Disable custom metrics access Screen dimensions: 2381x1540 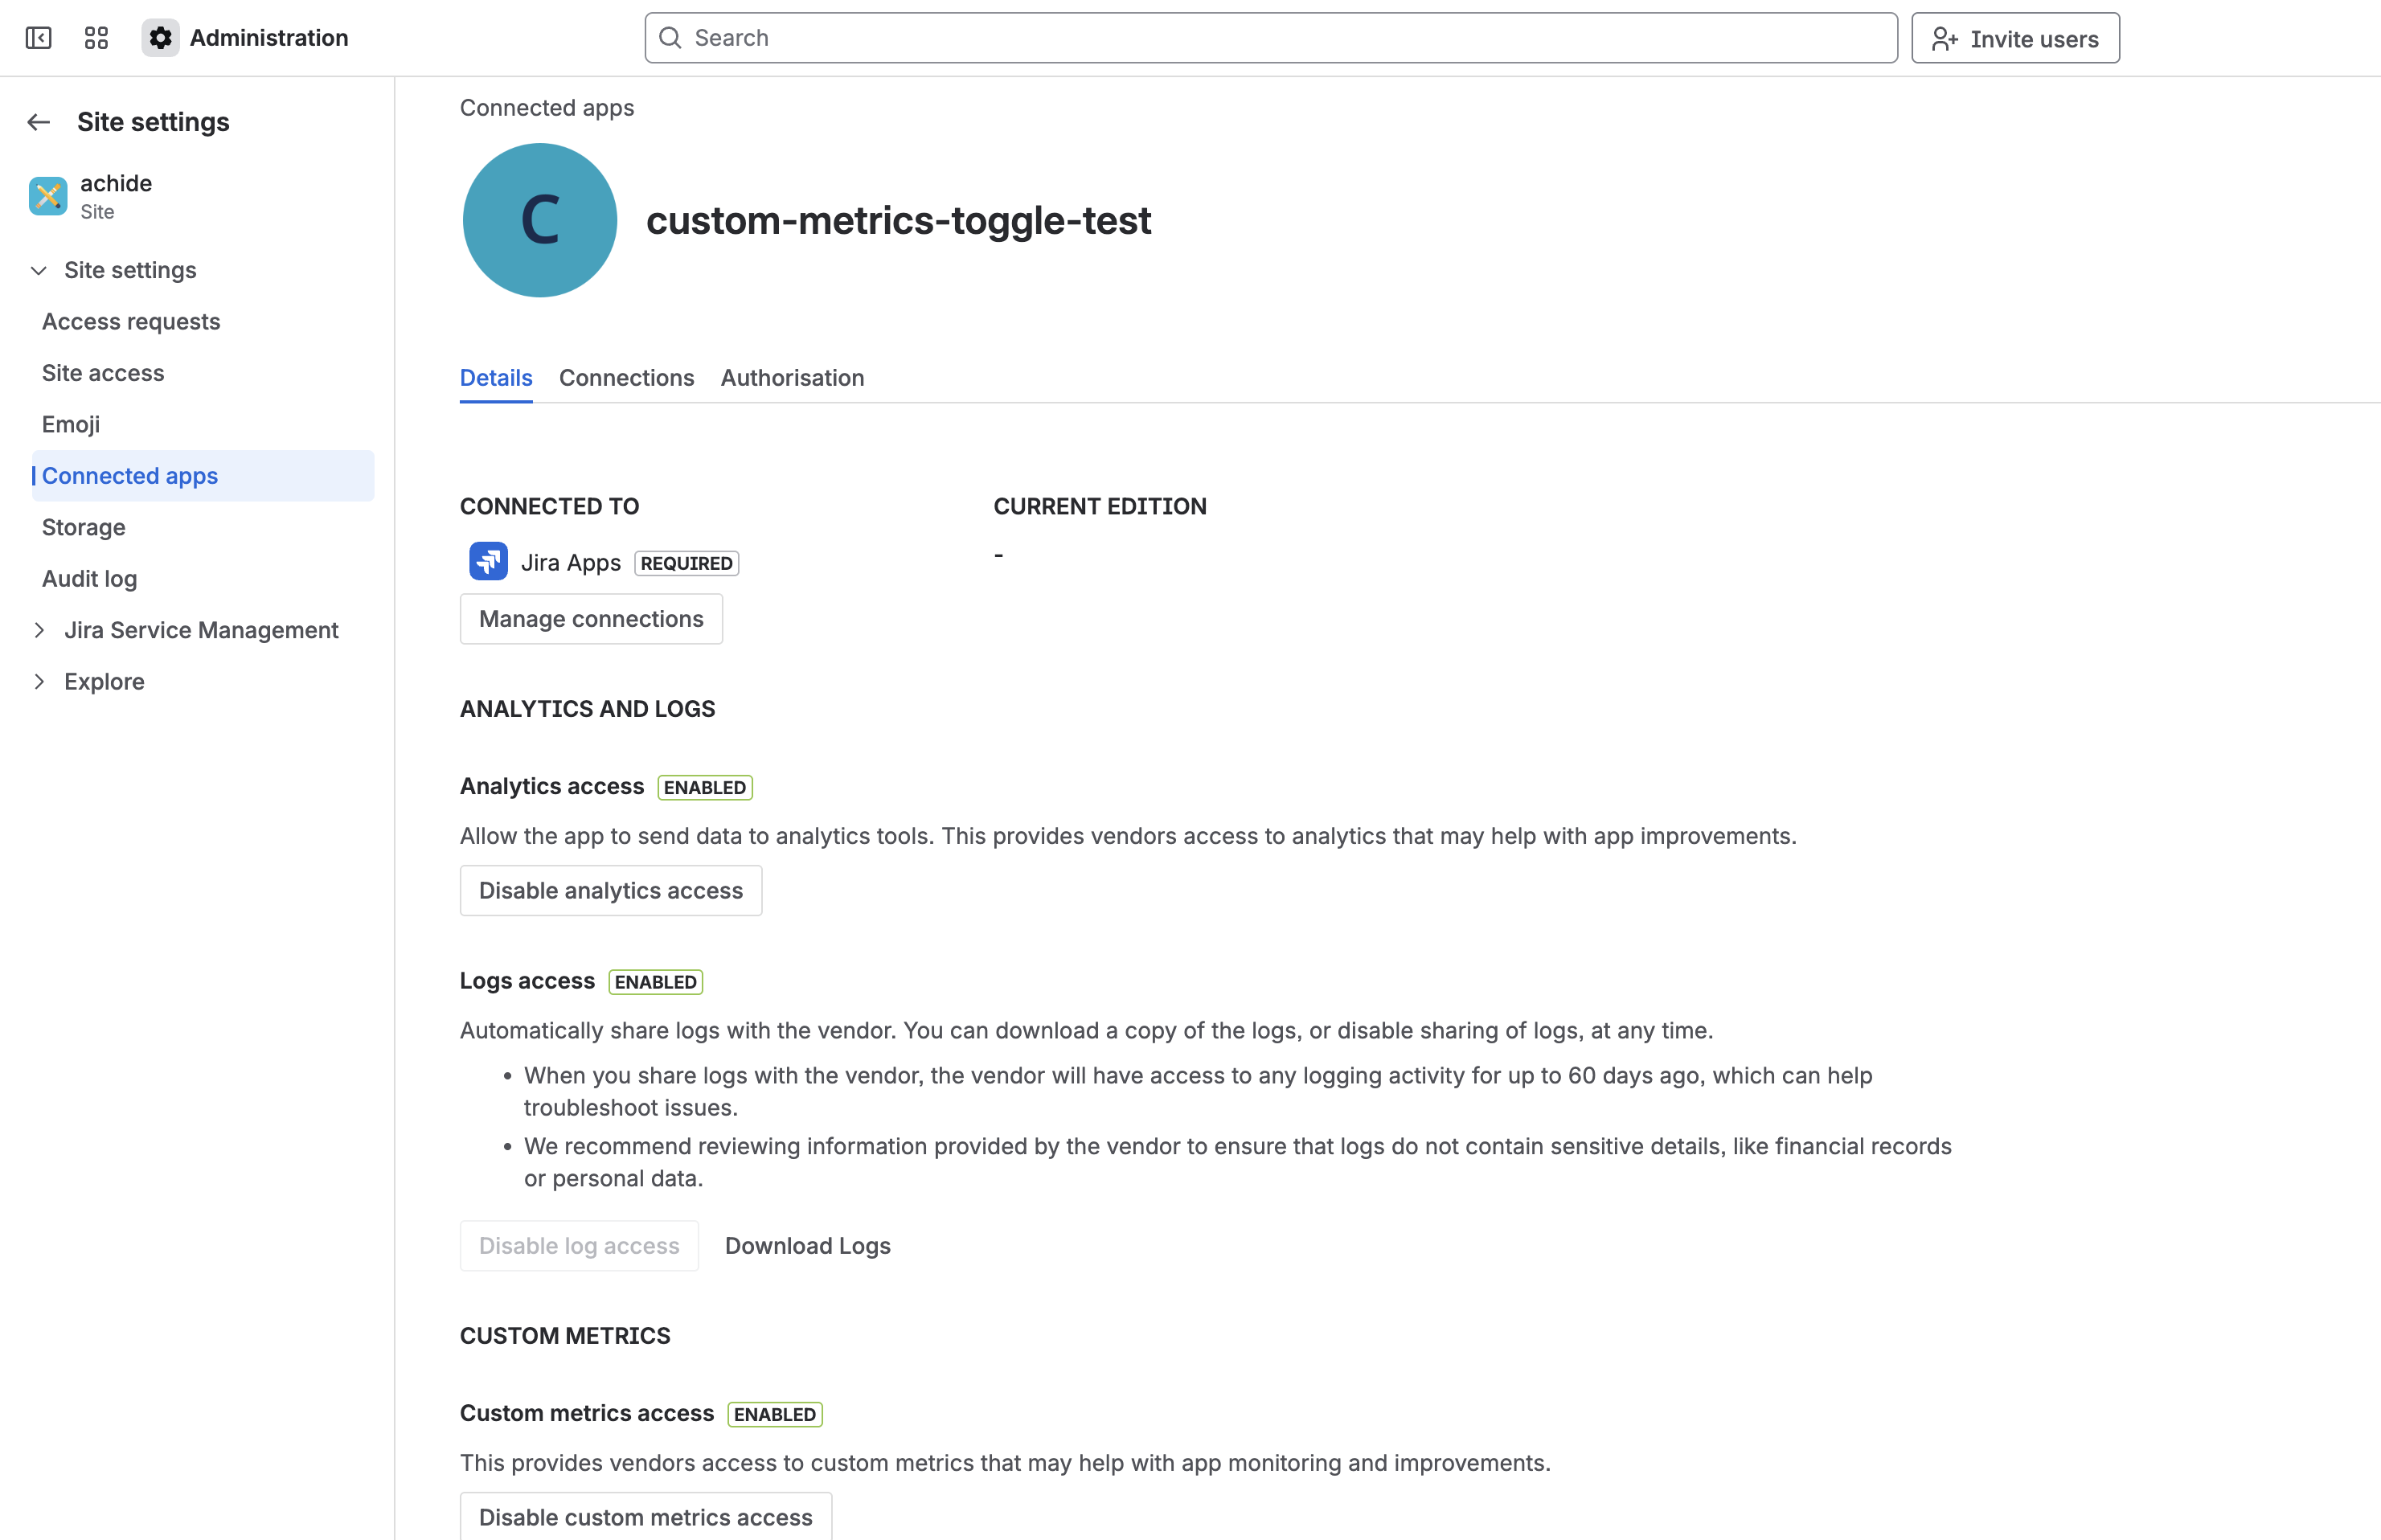[645, 1516]
